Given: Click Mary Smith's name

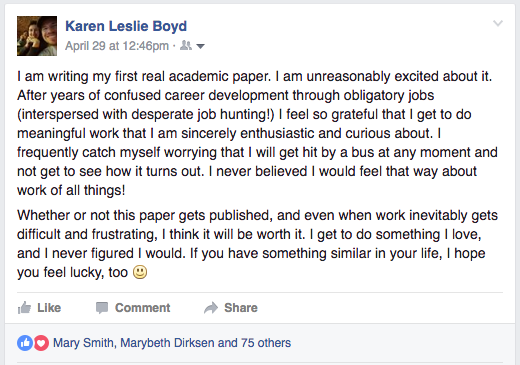Looking at the screenshot, I should (x=83, y=343).
